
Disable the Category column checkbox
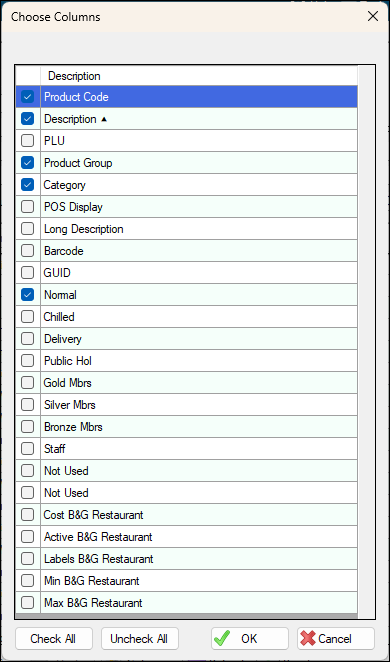click(27, 185)
